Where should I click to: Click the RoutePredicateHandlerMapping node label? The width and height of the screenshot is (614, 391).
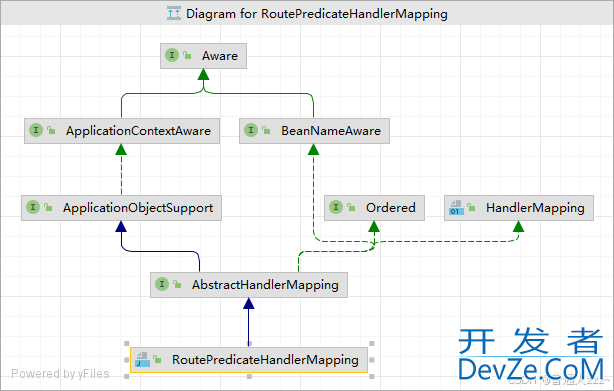click(265, 360)
